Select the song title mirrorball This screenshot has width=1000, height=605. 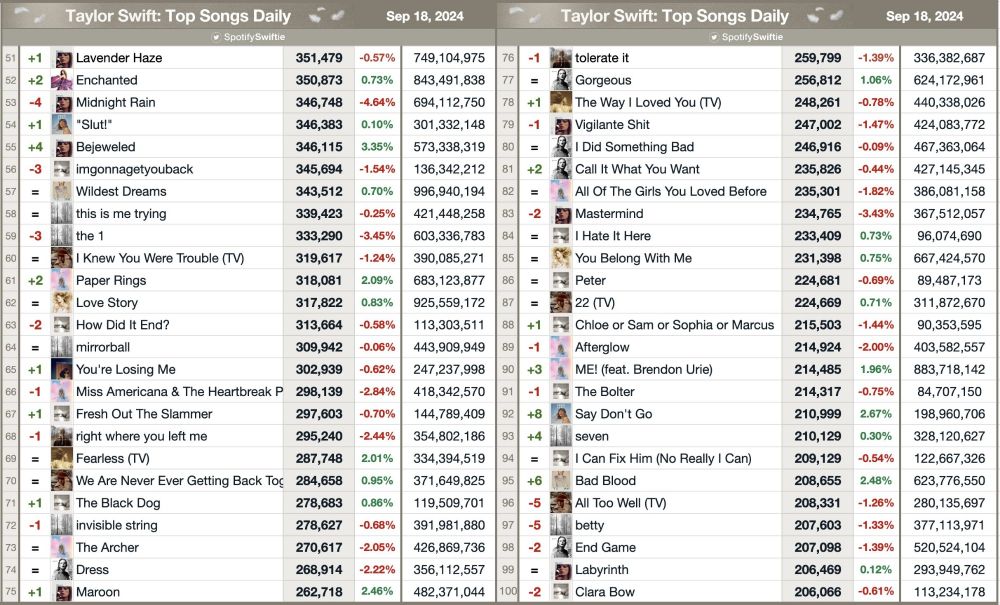pos(103,347)
